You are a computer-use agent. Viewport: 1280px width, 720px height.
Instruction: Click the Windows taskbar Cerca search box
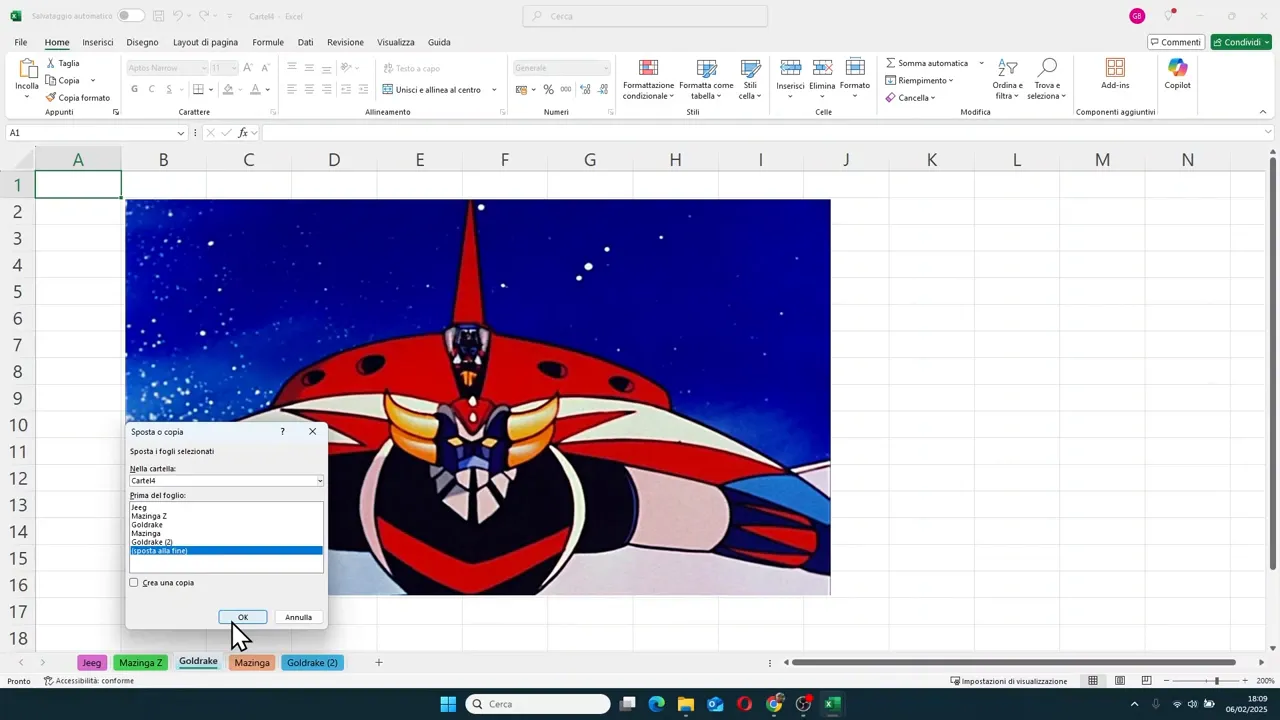[x=538, y=704]
